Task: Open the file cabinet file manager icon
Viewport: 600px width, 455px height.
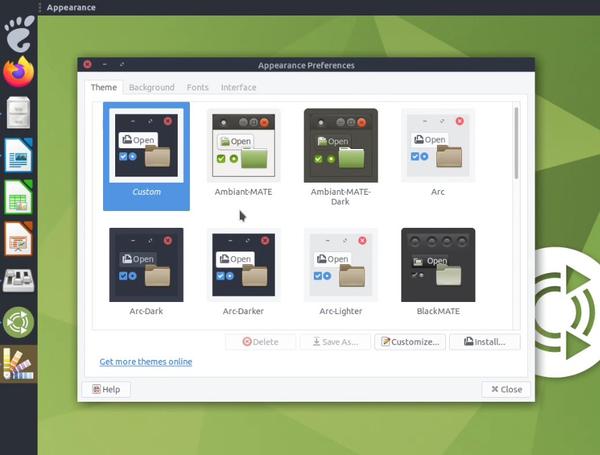Action: (18, 112)
